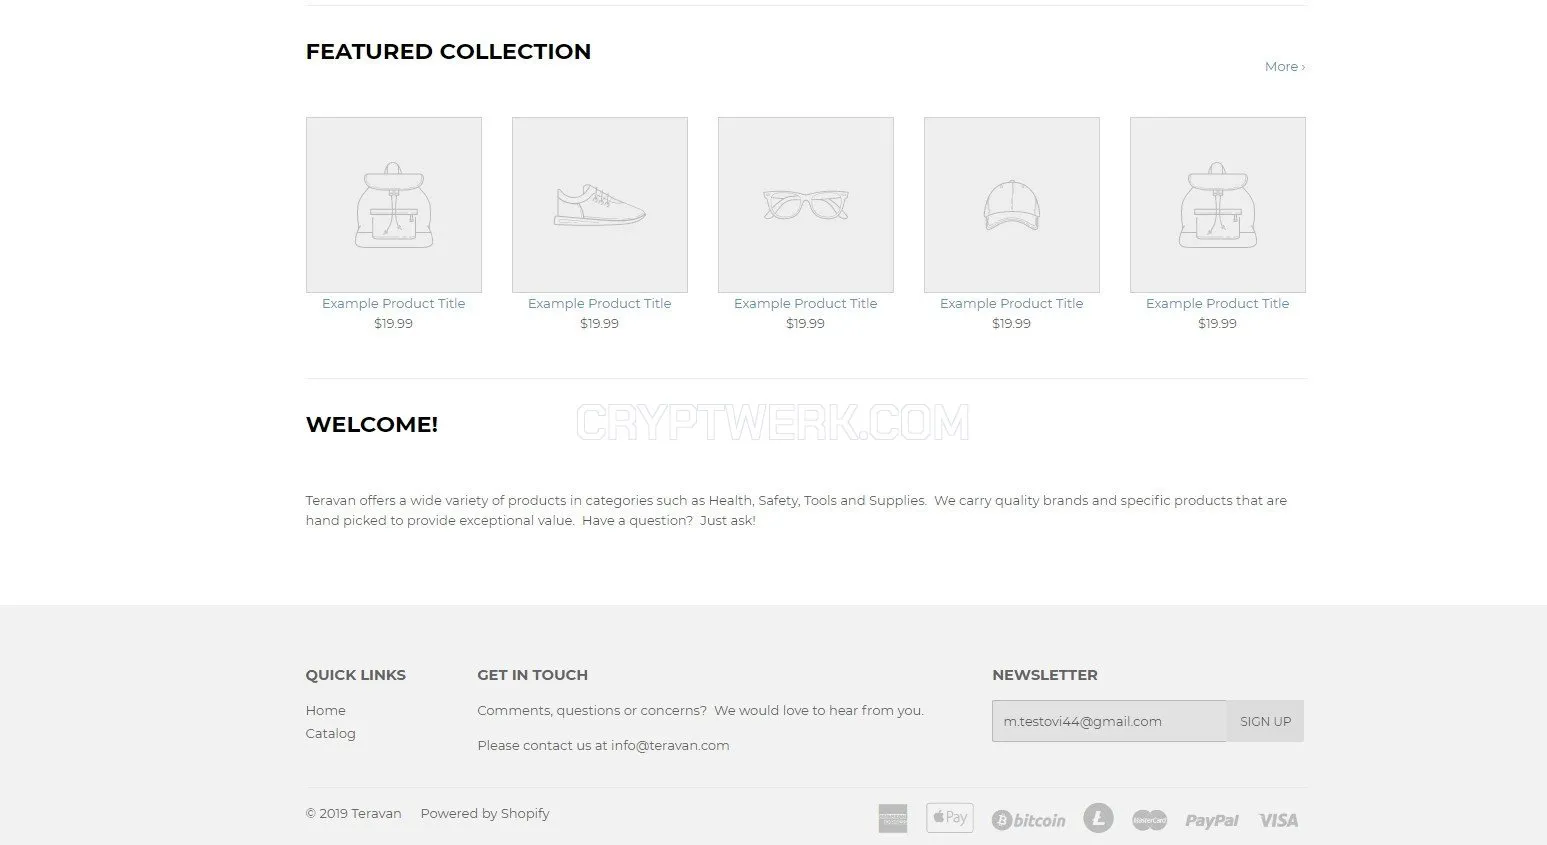1547x845 pixels.
Task: Open the Teravan copyright footer link
Action: [376, 813]
